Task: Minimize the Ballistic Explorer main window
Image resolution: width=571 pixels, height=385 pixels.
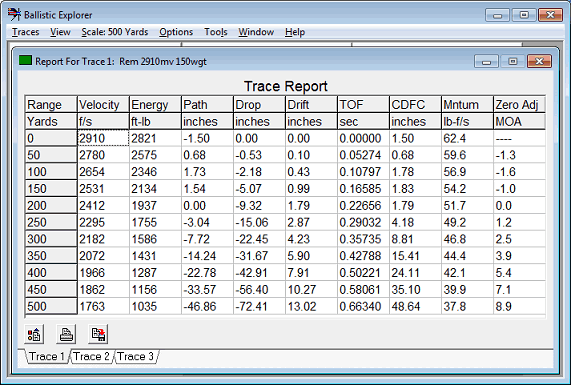Action: [497, 15]
